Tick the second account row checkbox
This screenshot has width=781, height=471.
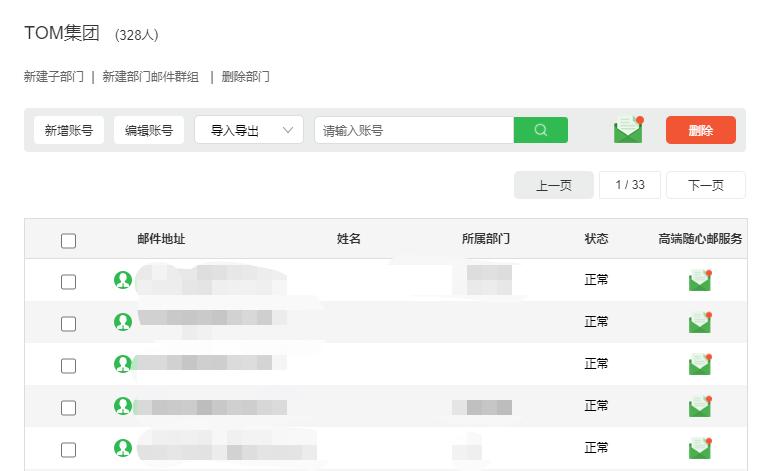[68, 324]
